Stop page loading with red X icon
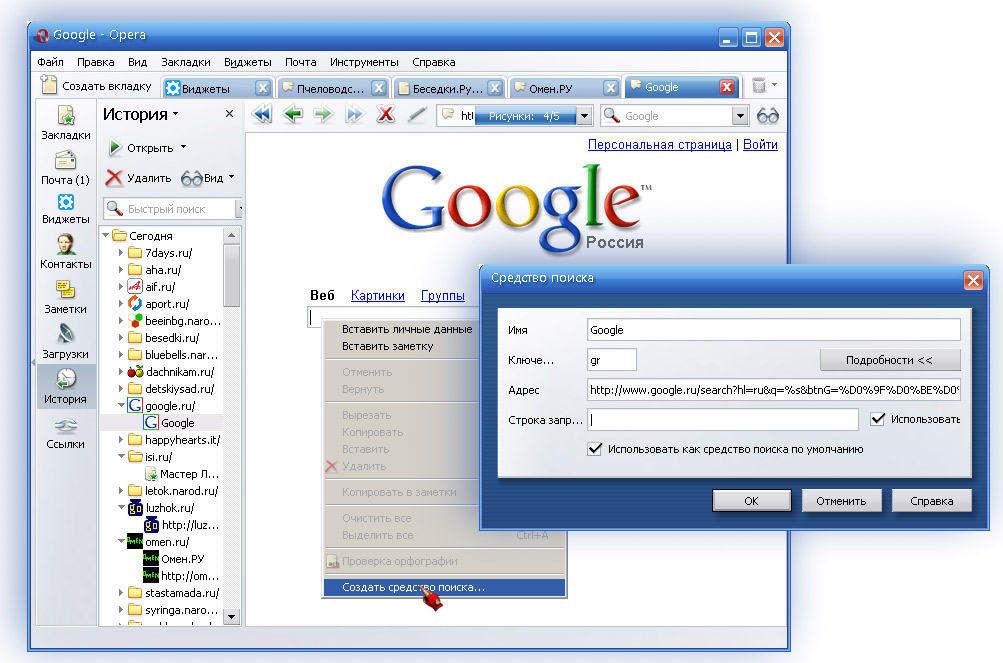The height and width of the screenshot is (663, 1003). coord(385,115)
